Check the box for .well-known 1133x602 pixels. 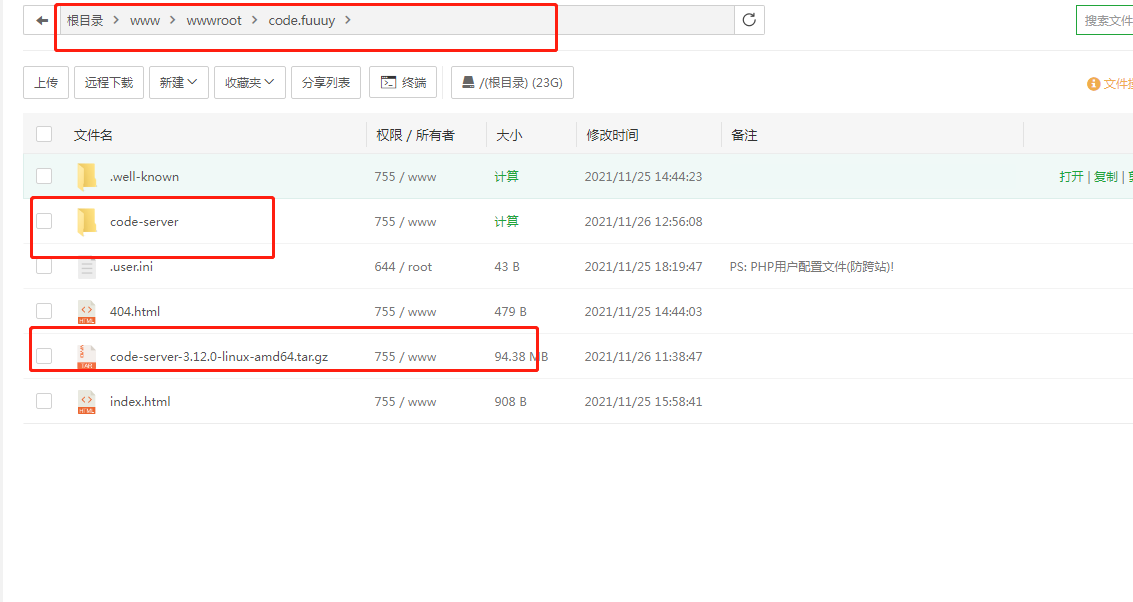click(44, 176)
